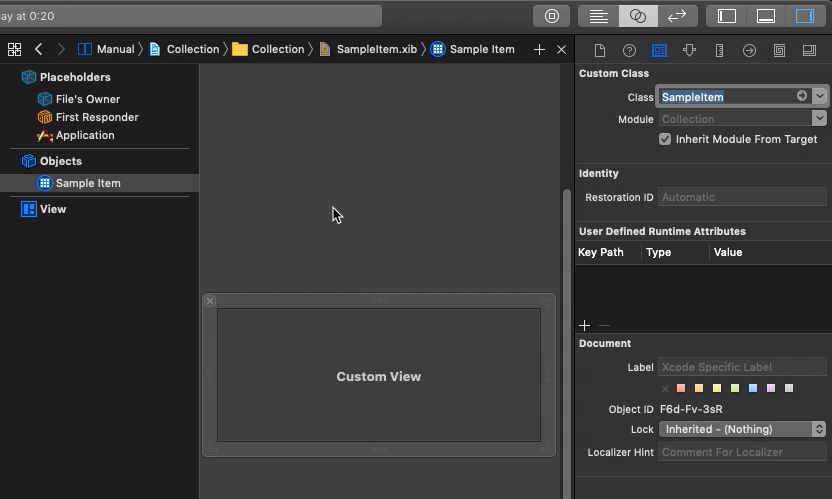
Task: Switch to the Assistant editor
Action: pos(638,16)
